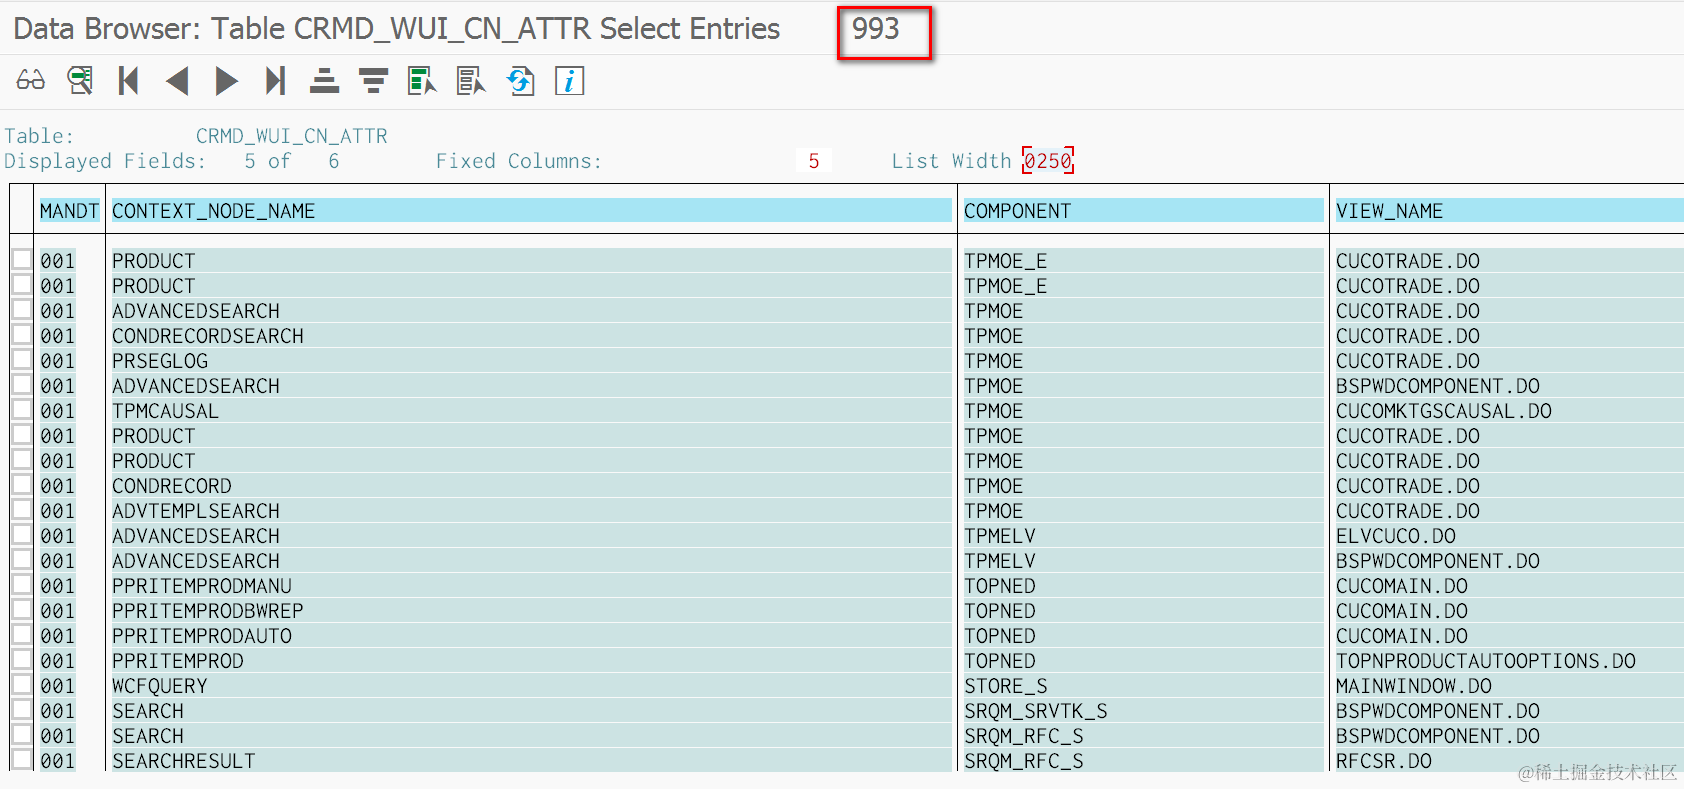Viewport: 1684px width, 789px height.
Task: Mark checkbox for PPRITEMPROD TOPNED row
Action: (21, 659)
